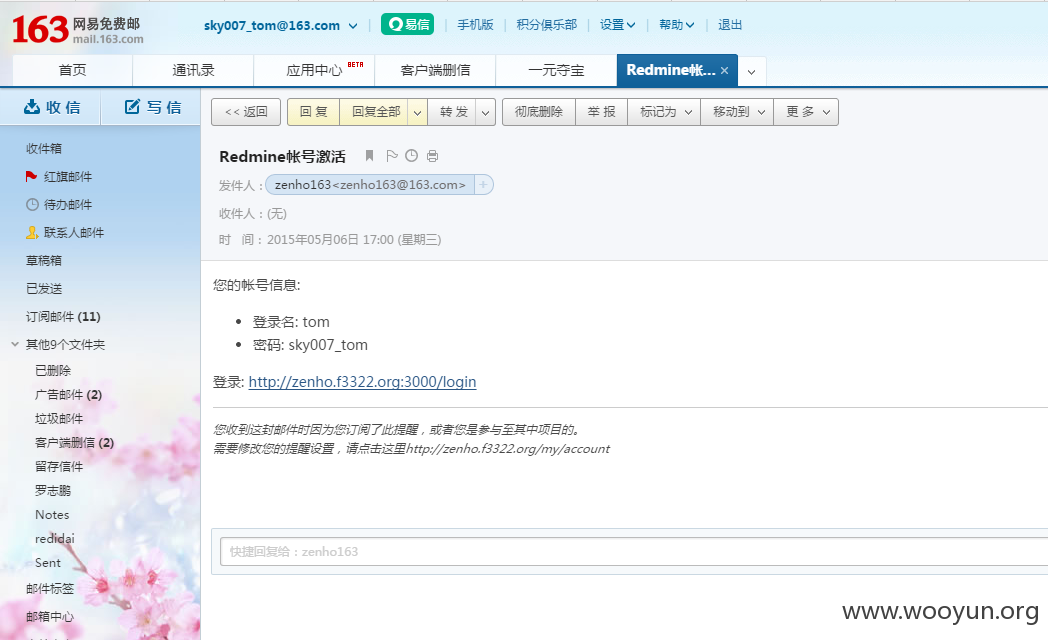
Task: Open the 客户端删信 (2) sidebar folder
Action: click(74, 442)
